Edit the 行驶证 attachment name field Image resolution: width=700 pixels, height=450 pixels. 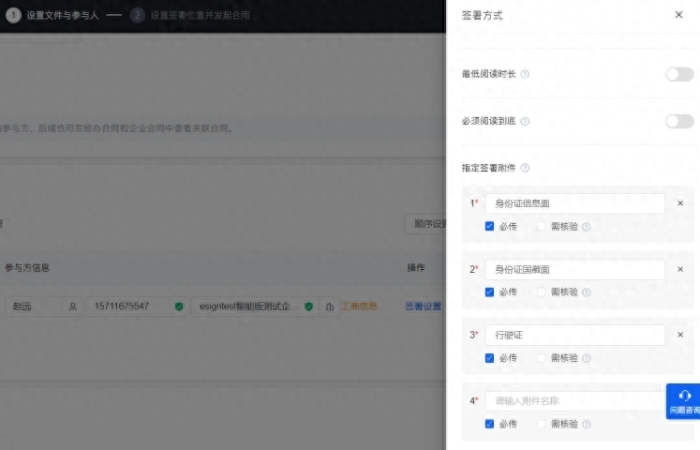(x=575, y=335)
